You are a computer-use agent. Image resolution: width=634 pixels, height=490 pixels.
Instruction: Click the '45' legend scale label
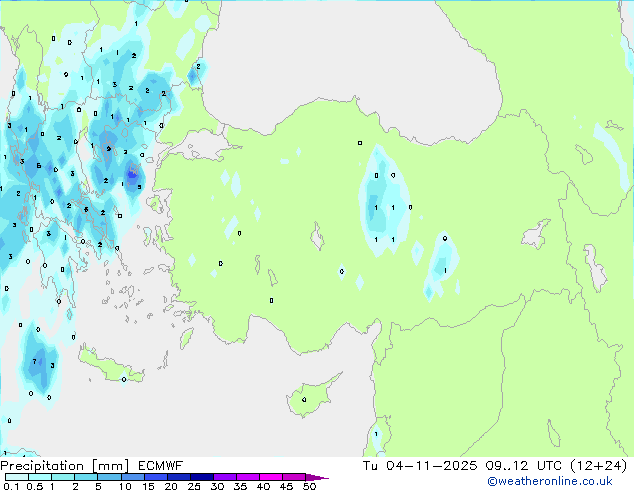(286, 486)
